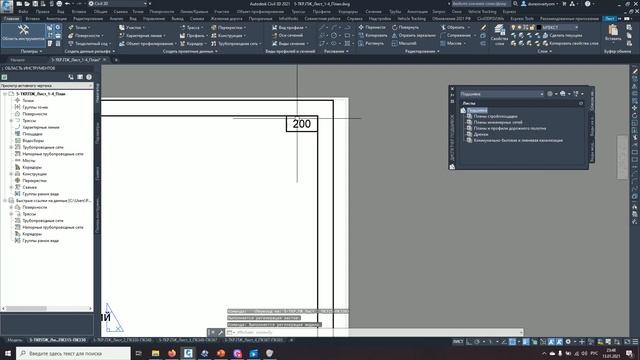Switch to the Аннотации ribbon tab
This screenshot has height=360, width=640.
tap(56, 19)
